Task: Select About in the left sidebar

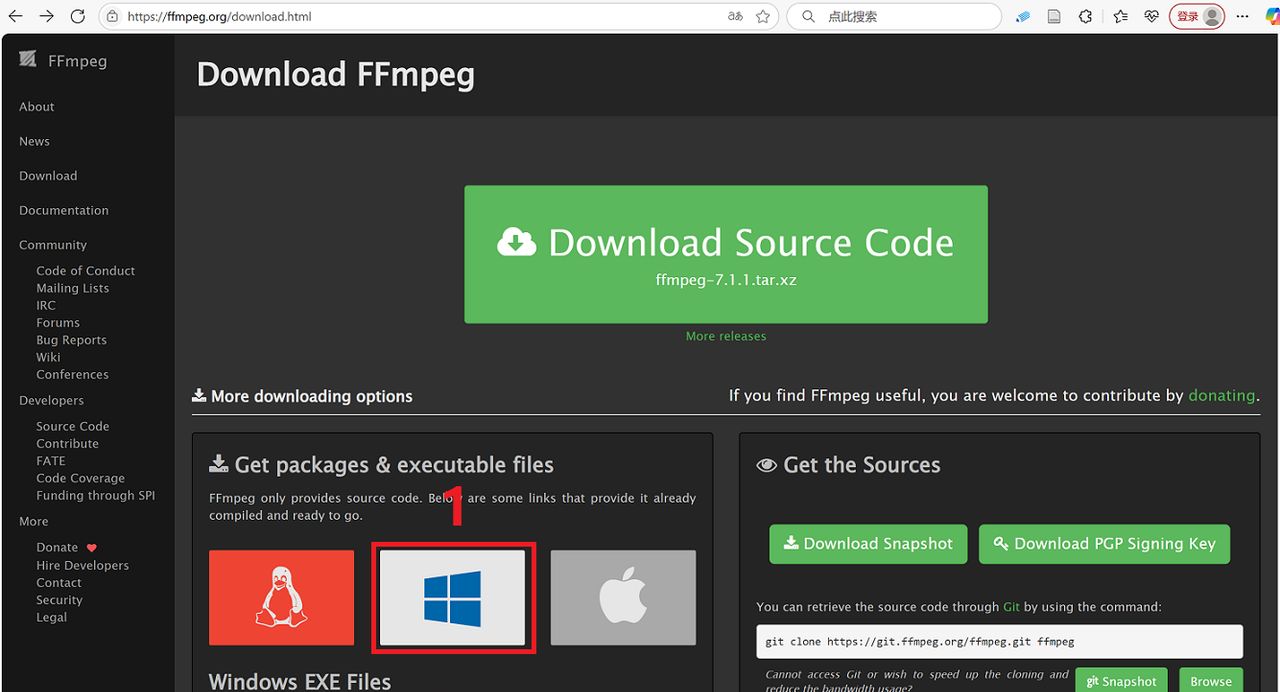Action: [x=37, y=107]
